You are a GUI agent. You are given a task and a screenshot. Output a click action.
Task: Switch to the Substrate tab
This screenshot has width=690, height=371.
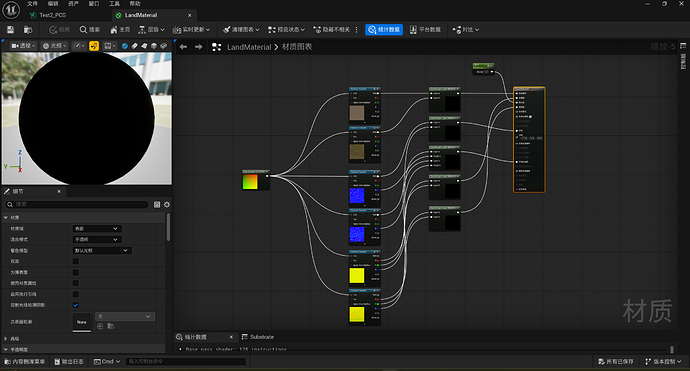point(258,337)
